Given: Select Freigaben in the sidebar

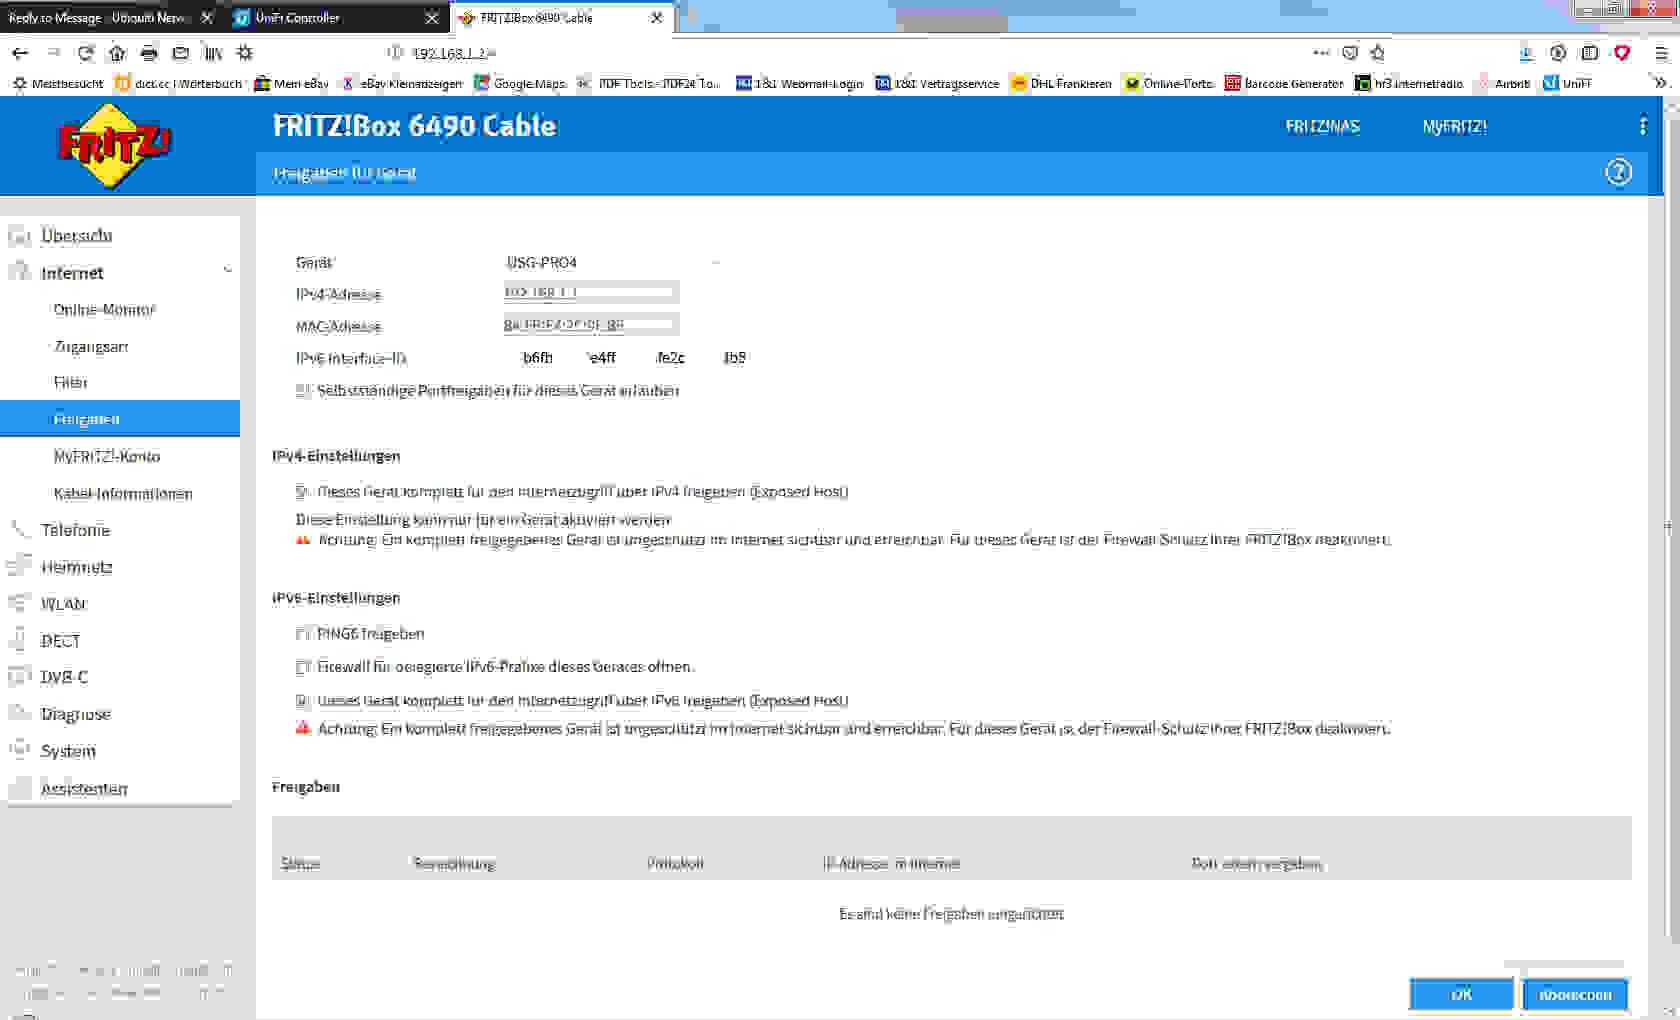Looking at the screenshot, I should (x=120, y=419).
